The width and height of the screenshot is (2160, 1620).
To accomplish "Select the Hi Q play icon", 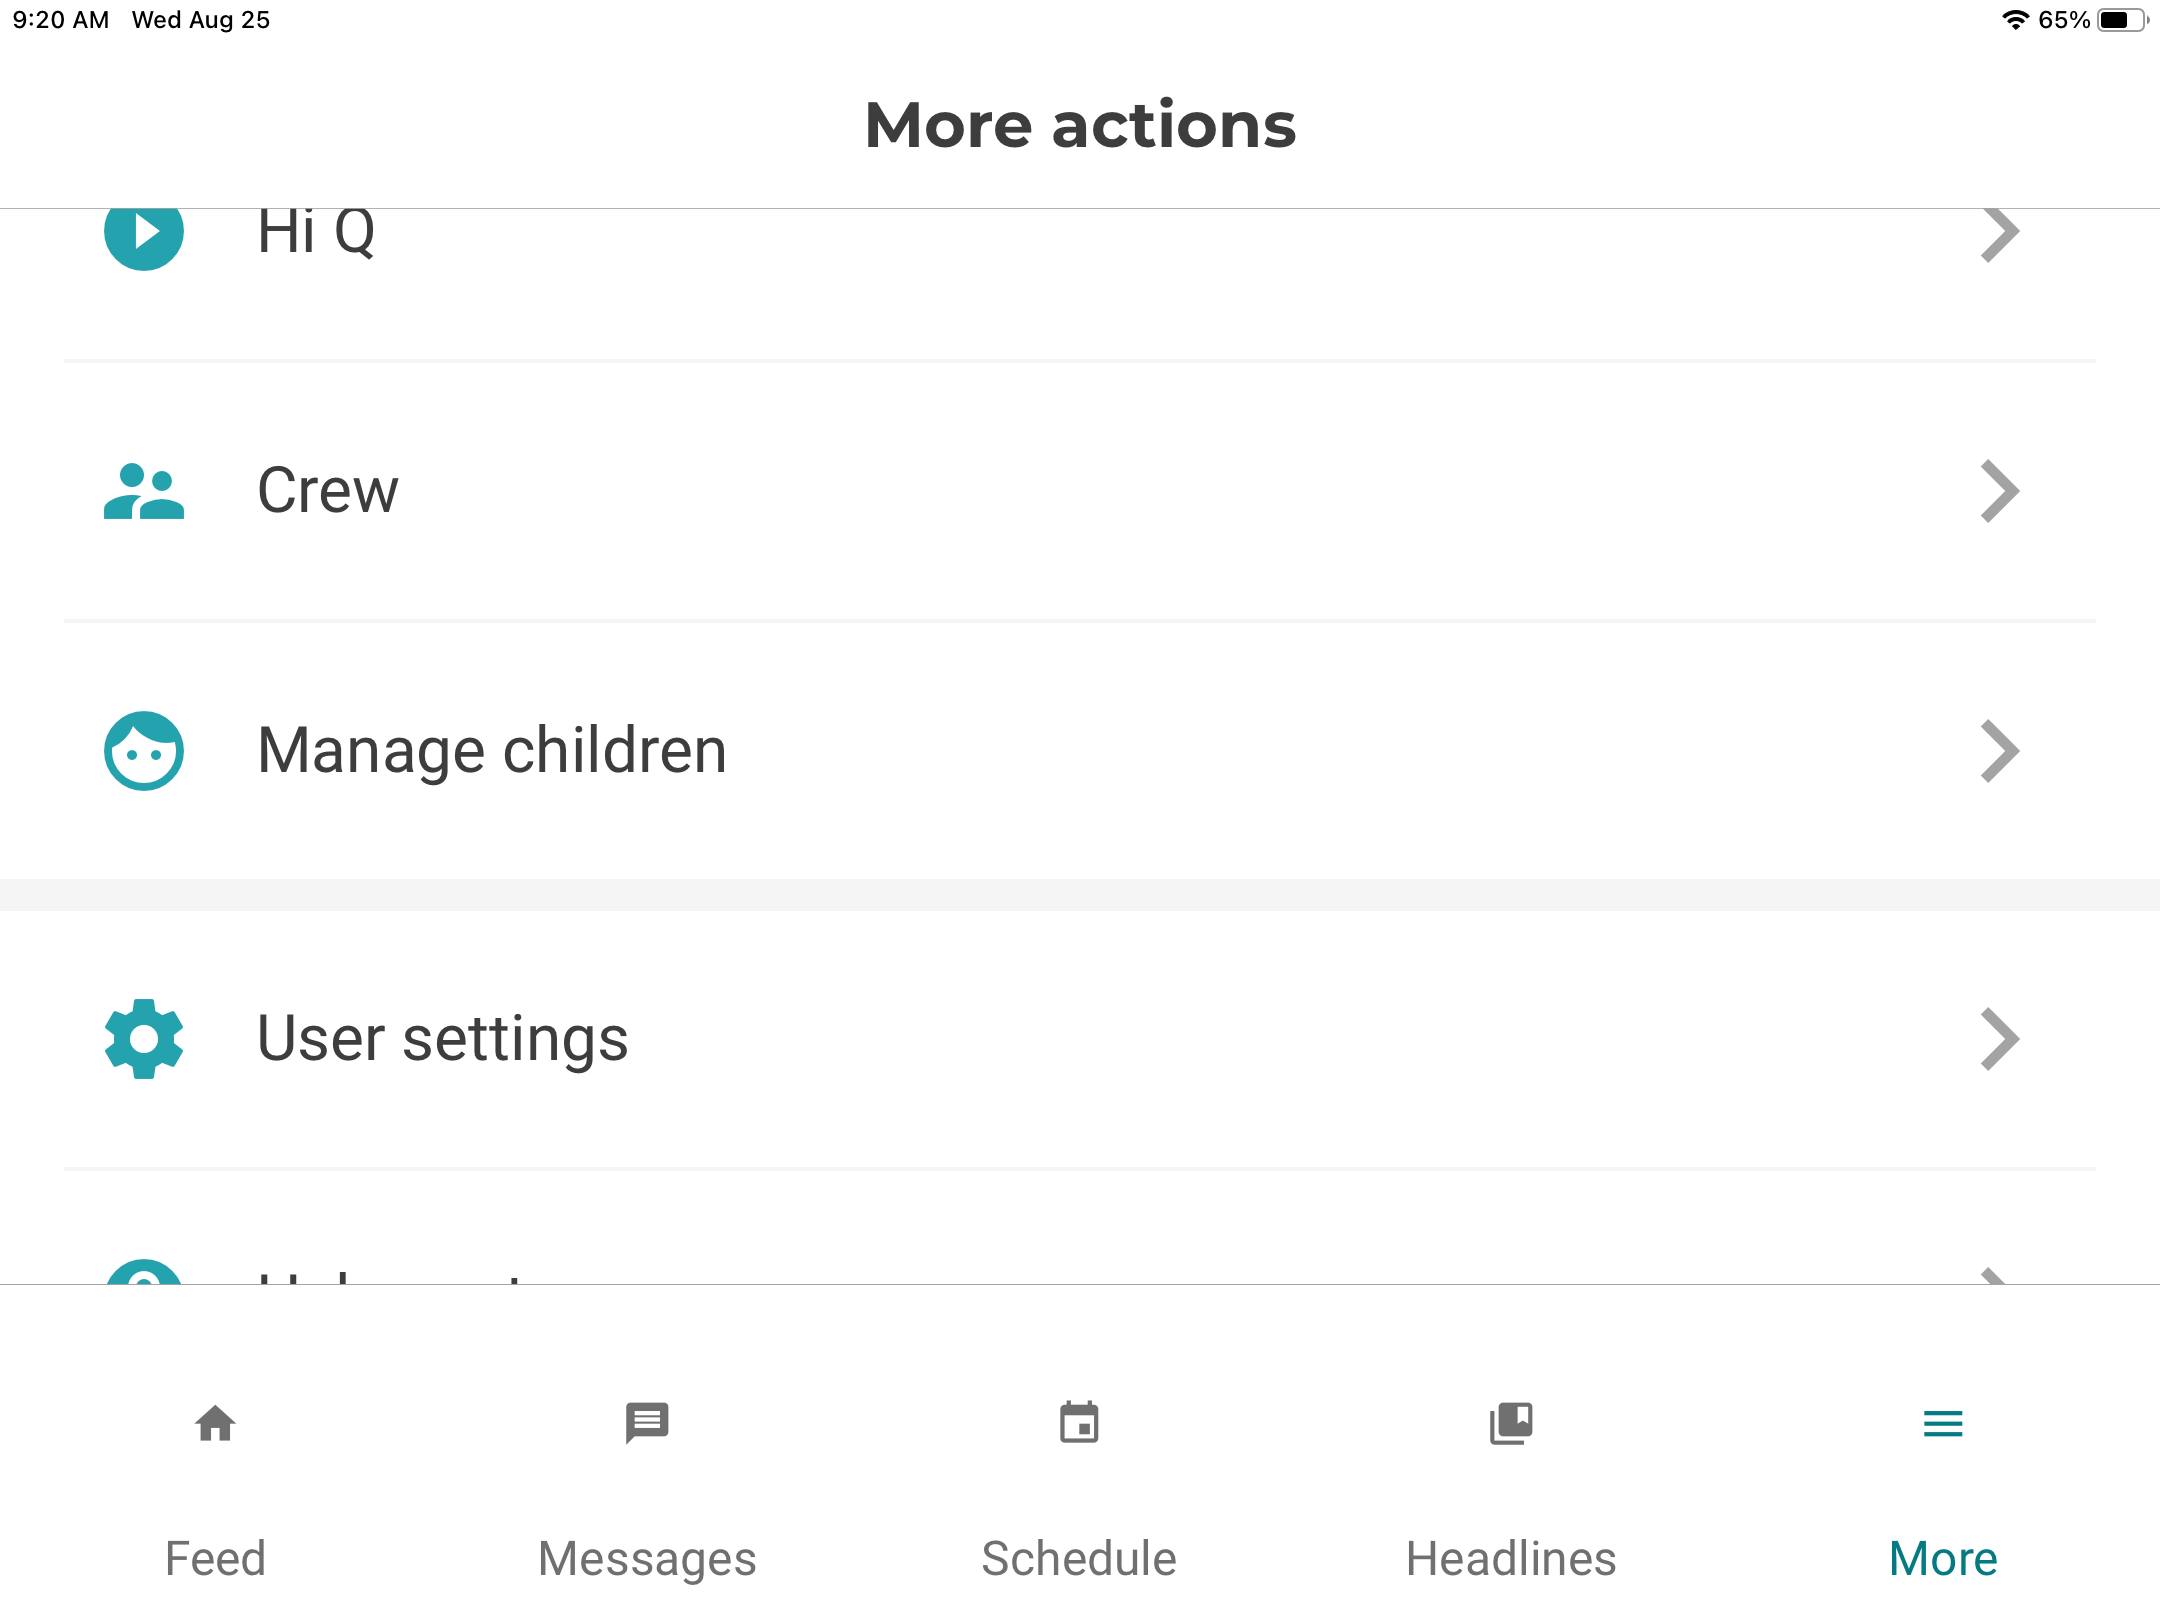I will [x=144, y=234].
